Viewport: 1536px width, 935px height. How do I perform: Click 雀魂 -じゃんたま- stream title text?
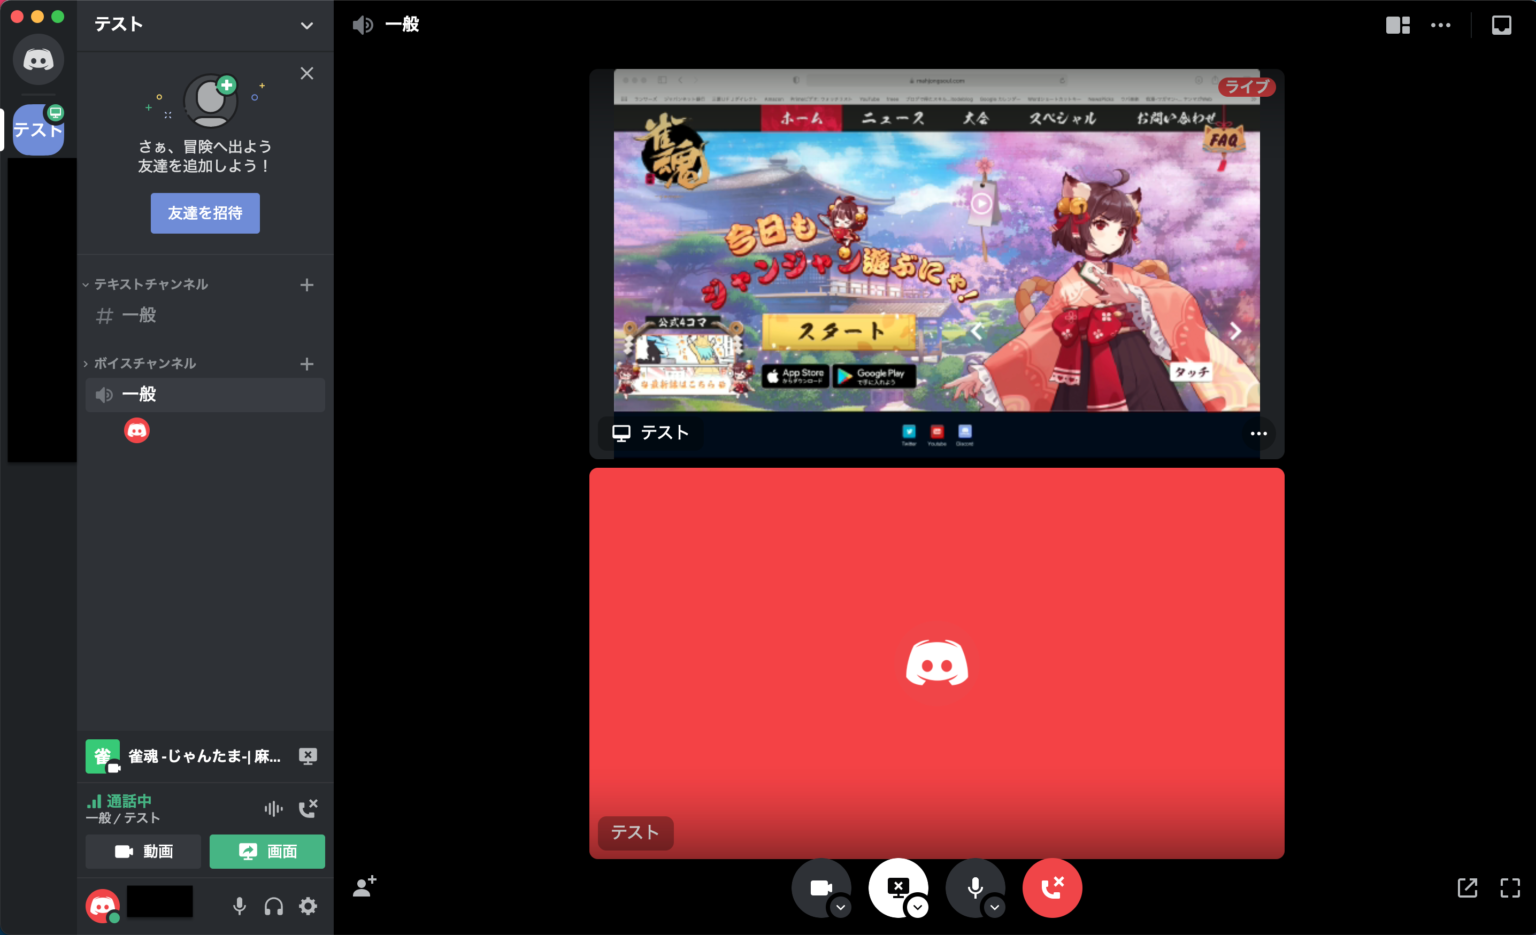pos(205,756)
